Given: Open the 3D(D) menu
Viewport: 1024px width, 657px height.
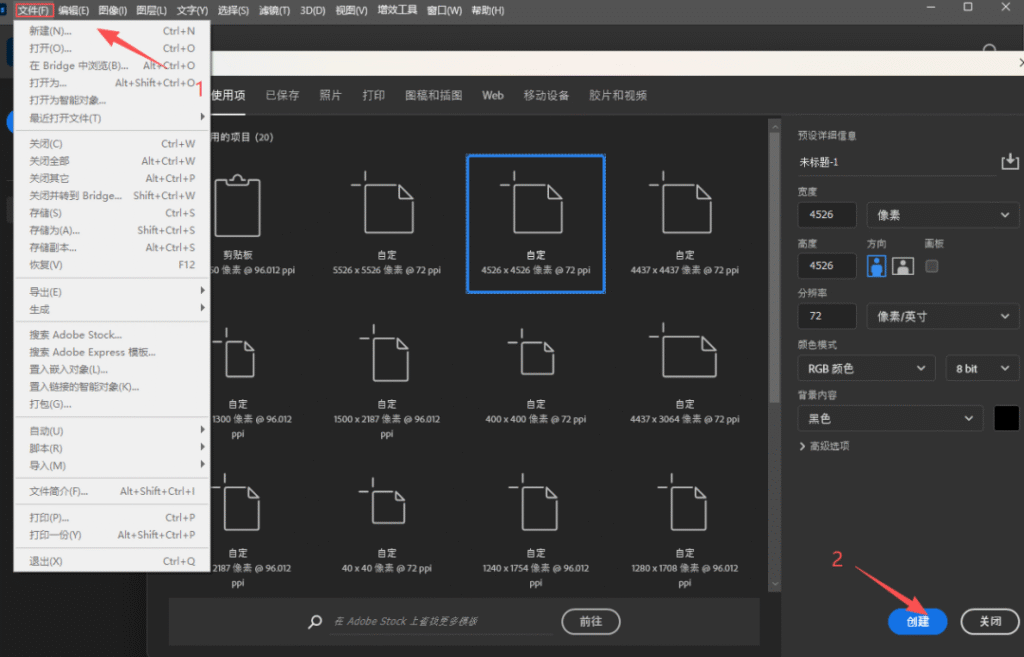Looking at the screenshot, I should pos(313,10).
